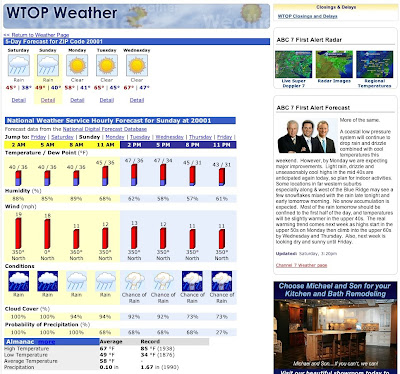Viewport: 400px width, 374px height.
Task: Go back via Return to Weather Page link
Action: [x=36, y=35]
